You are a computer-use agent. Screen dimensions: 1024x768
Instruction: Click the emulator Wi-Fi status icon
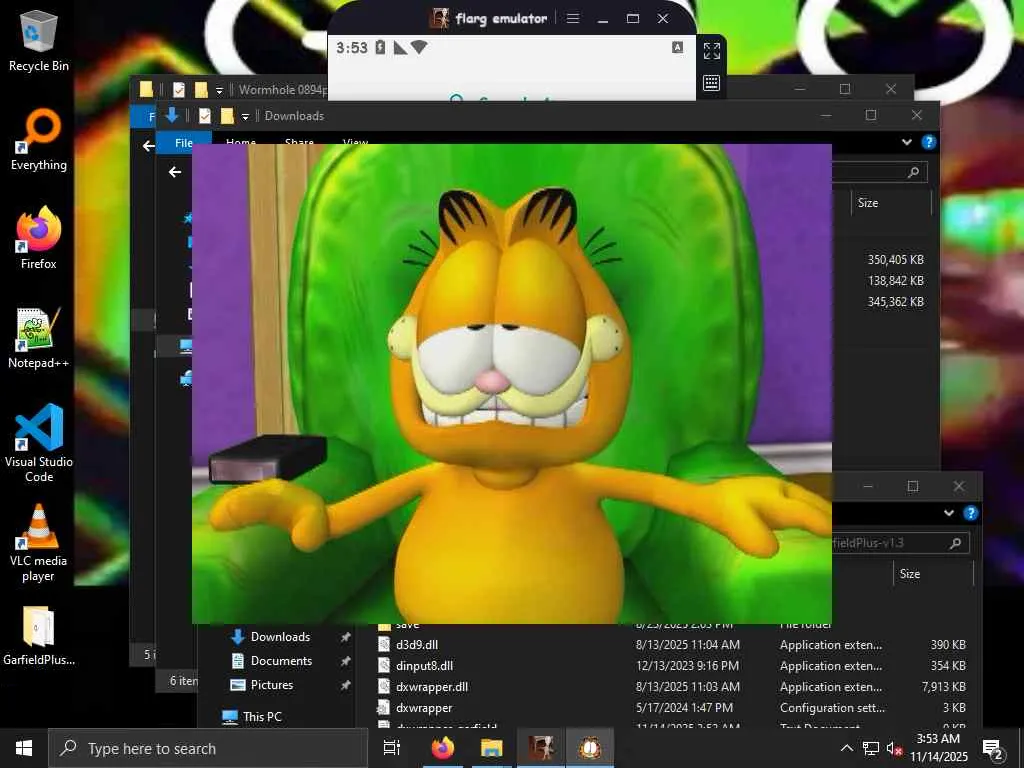[419, 47]
